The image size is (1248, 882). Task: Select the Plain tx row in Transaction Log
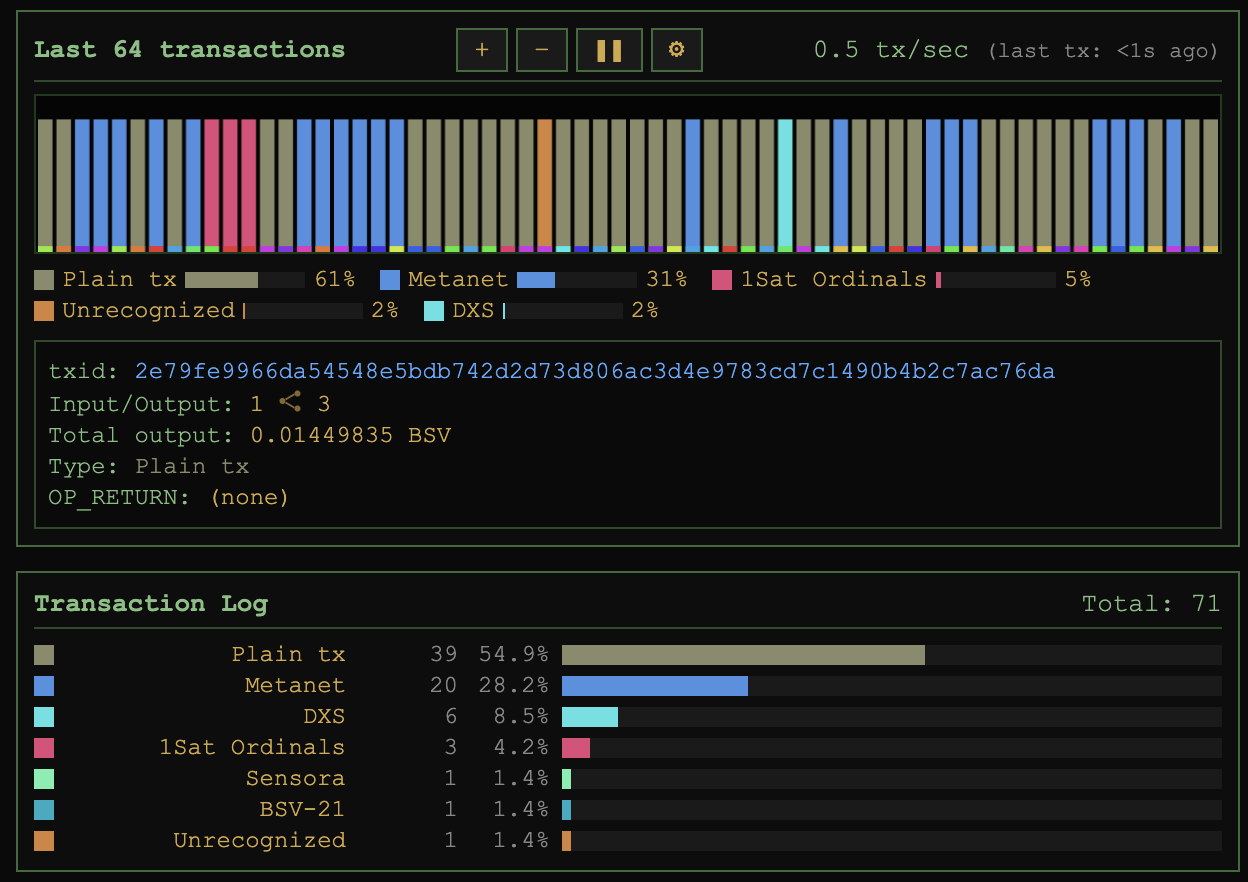(628, 655)
